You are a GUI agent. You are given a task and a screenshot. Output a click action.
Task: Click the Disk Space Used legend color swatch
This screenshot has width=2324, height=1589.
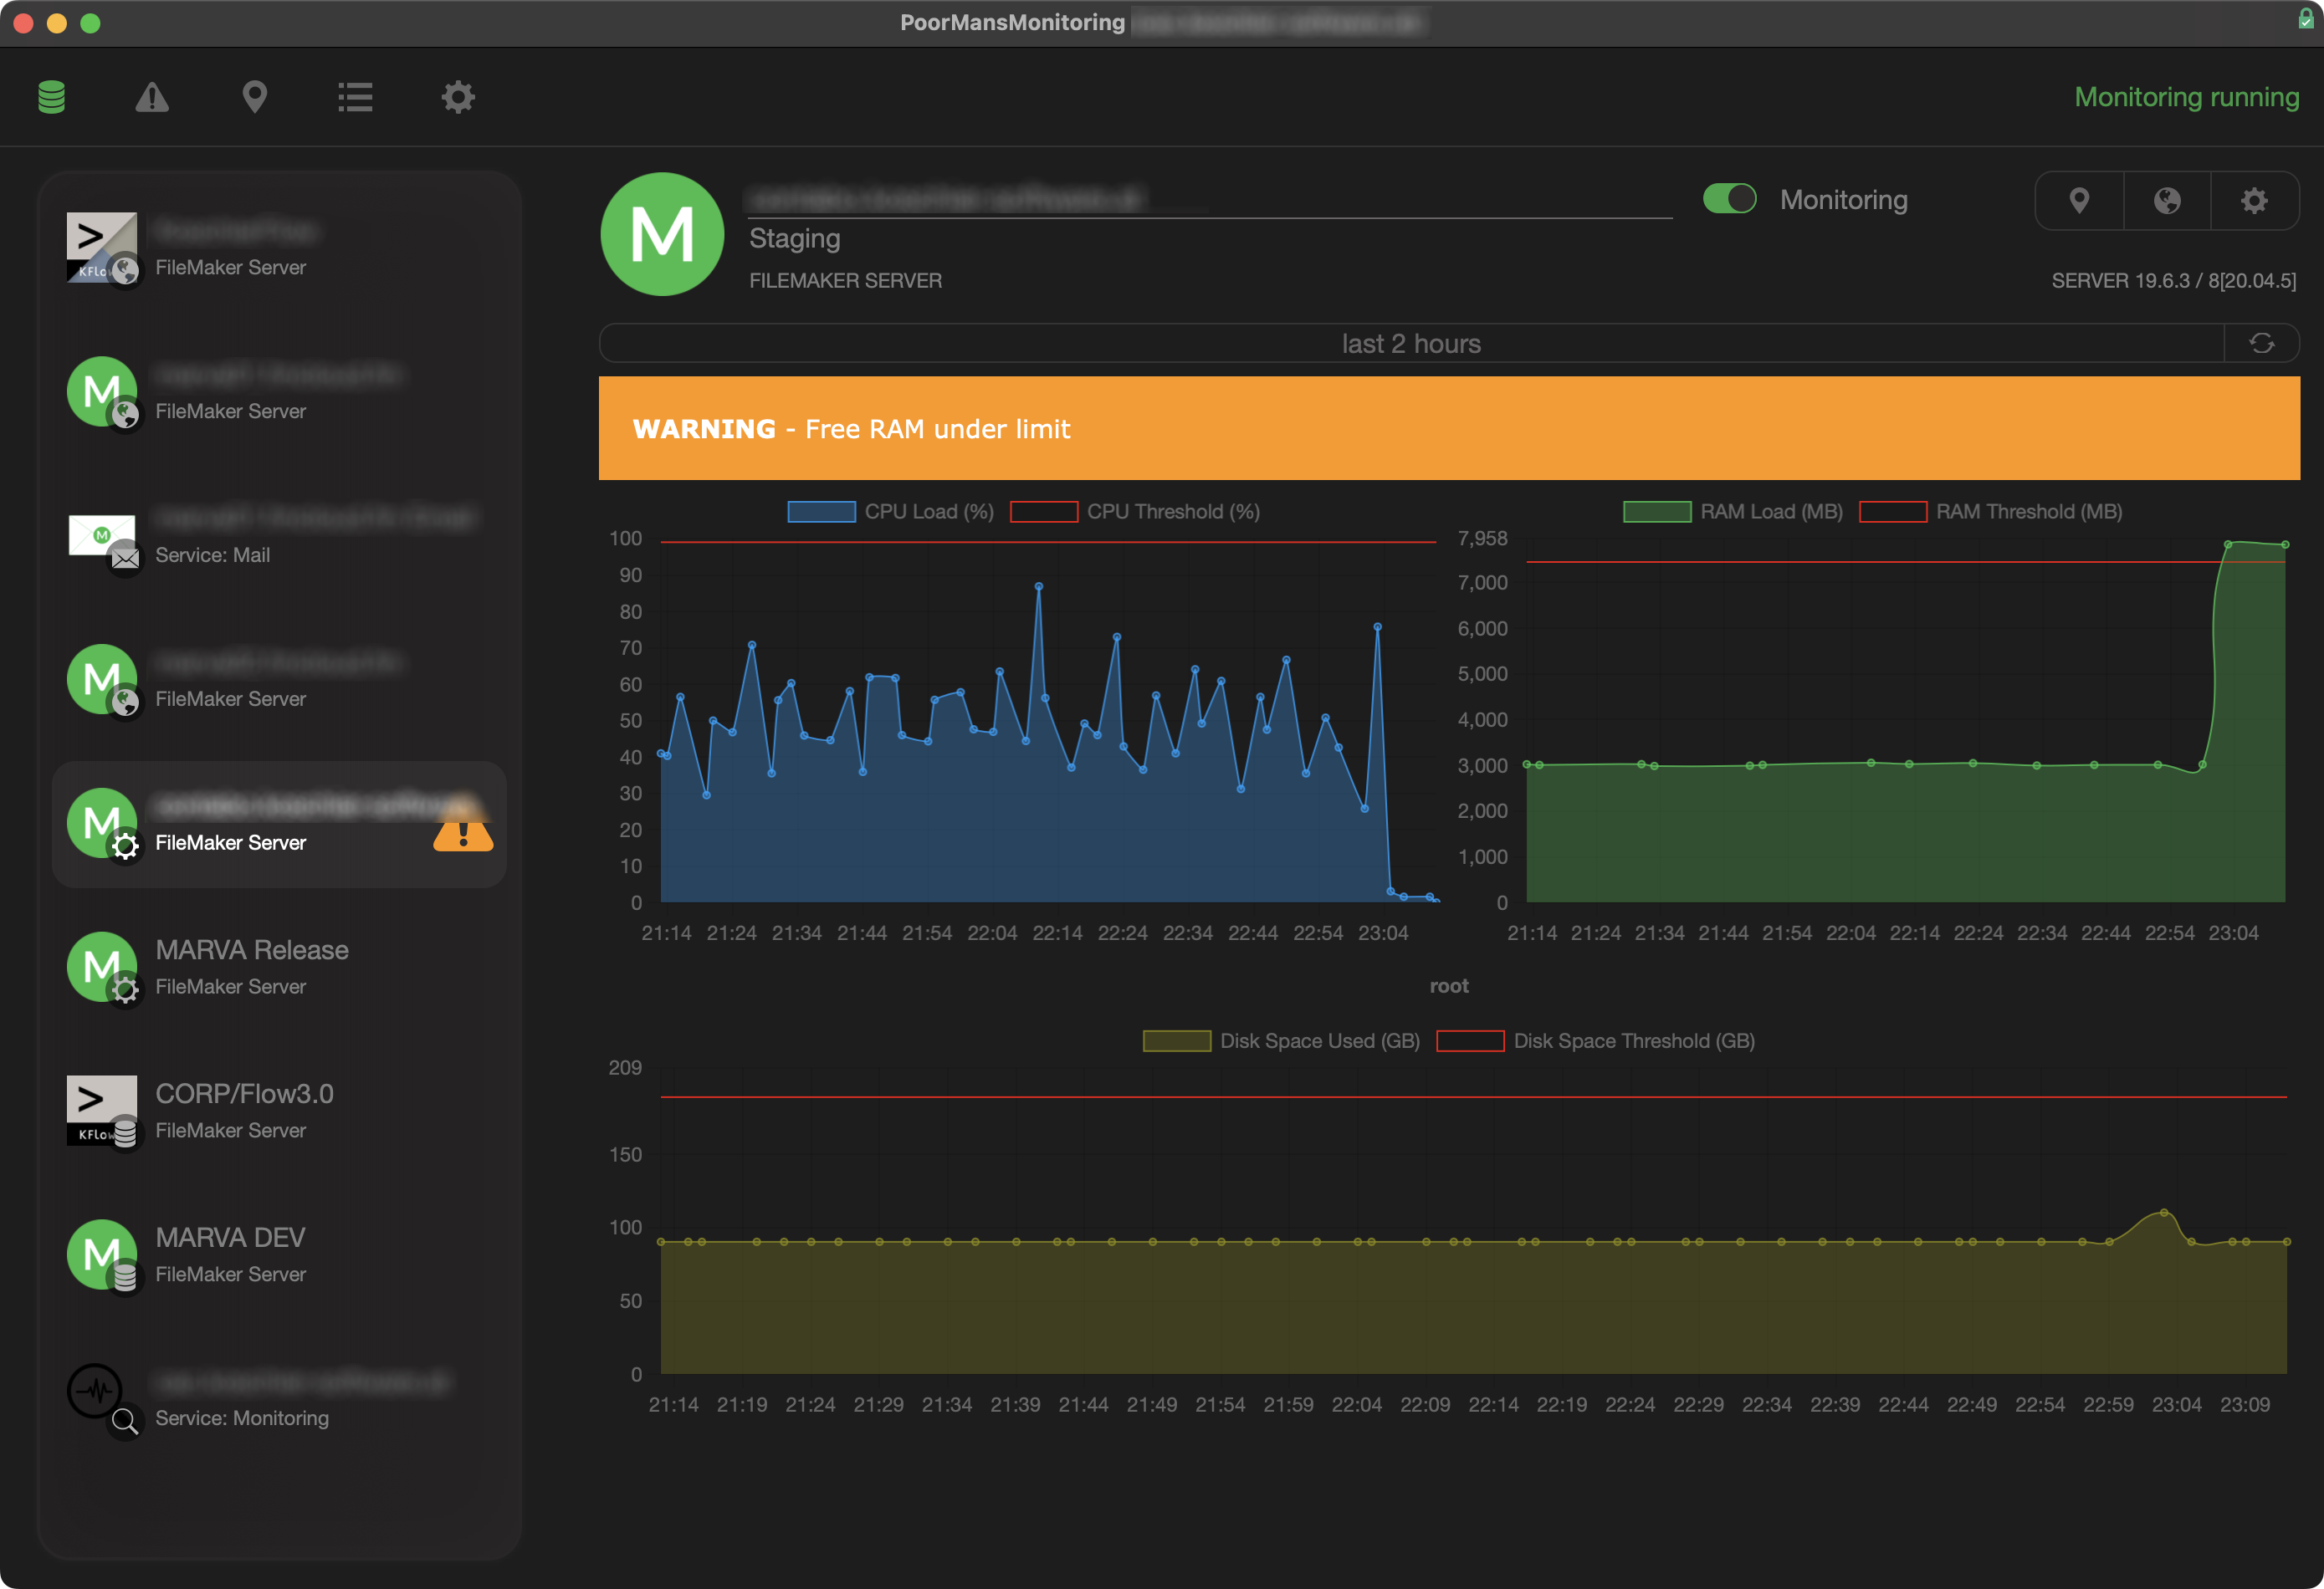[x=1176, y=1041]
